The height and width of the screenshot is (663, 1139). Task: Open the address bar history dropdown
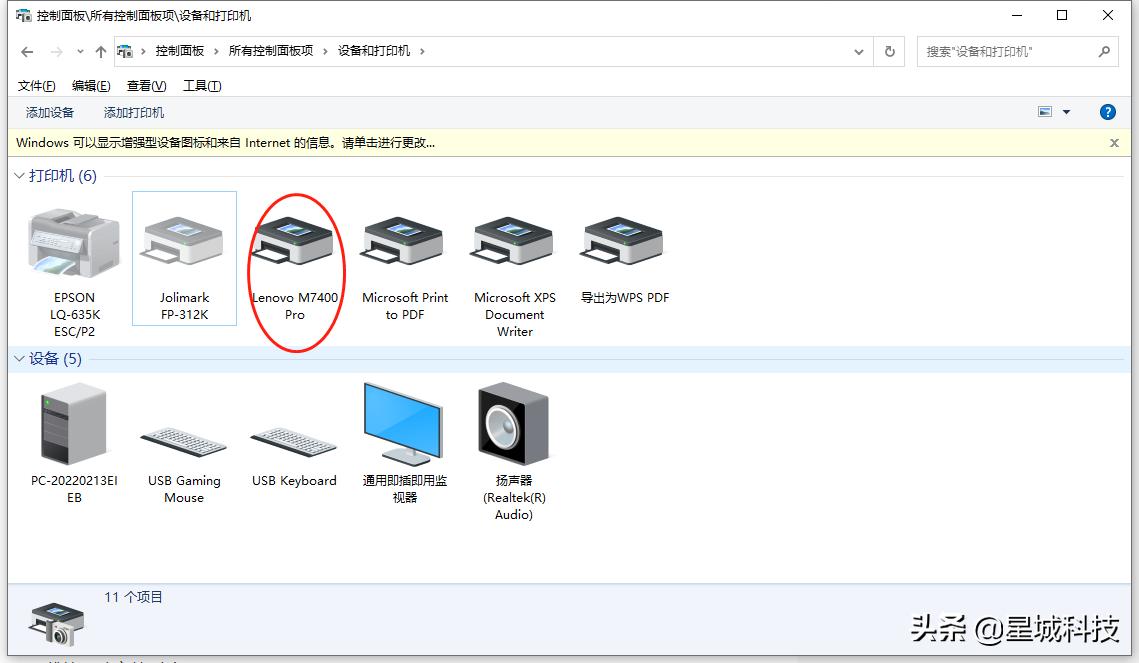pos(858,51)
